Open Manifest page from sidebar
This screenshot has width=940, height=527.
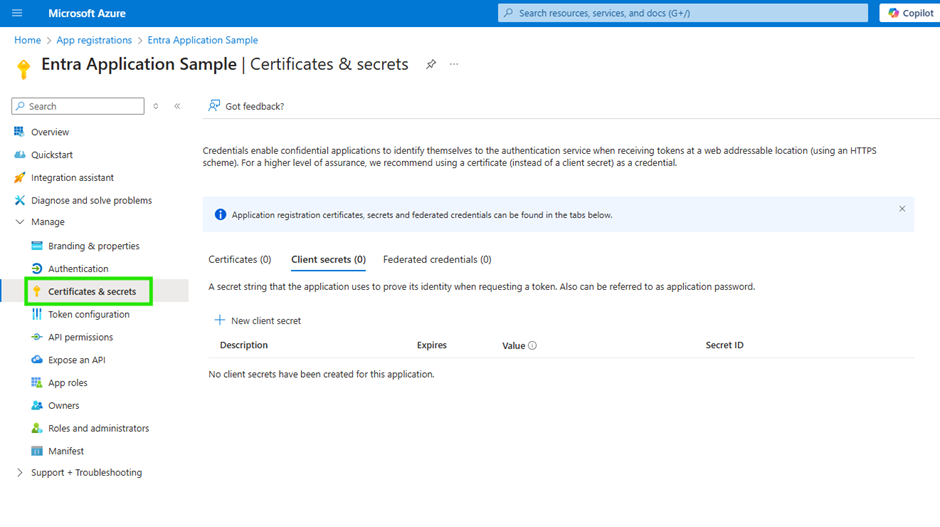pyautogui.click(x=66, y=451)
